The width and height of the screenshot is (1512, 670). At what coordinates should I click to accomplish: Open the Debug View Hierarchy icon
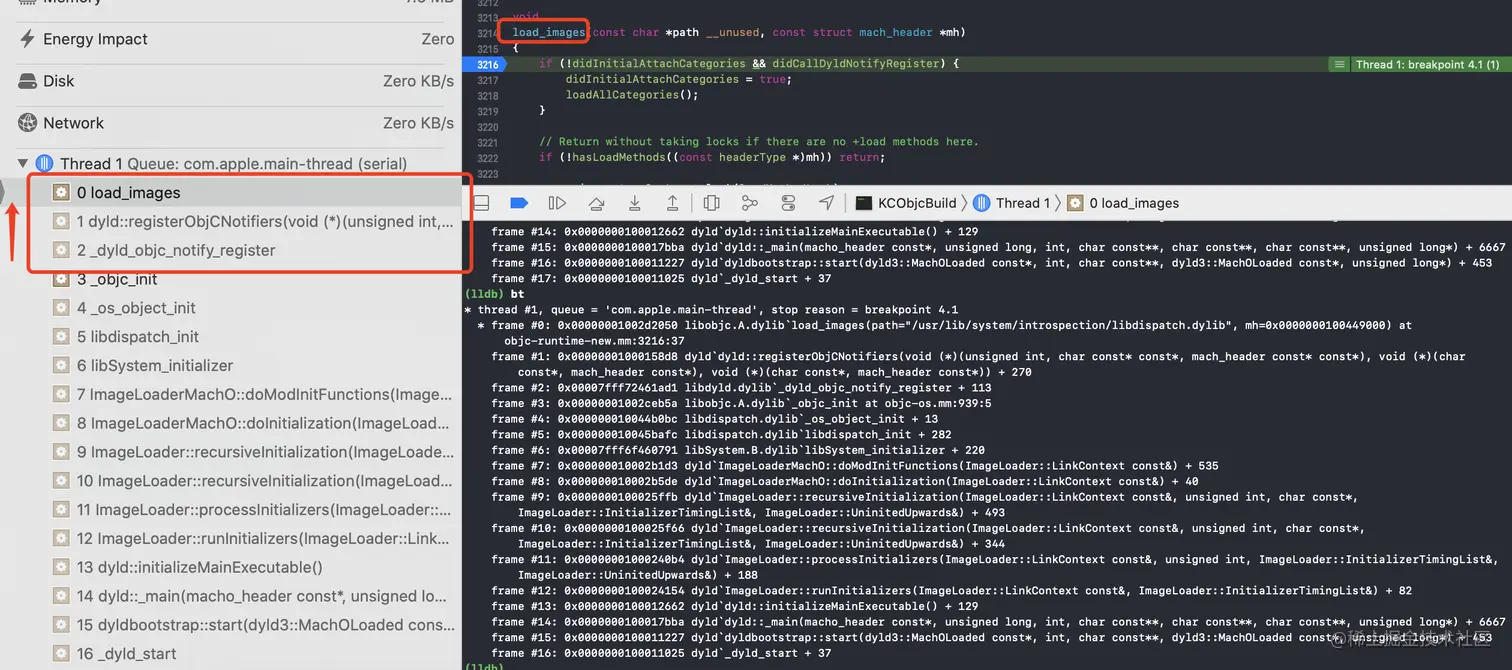[x=711, y=203]
